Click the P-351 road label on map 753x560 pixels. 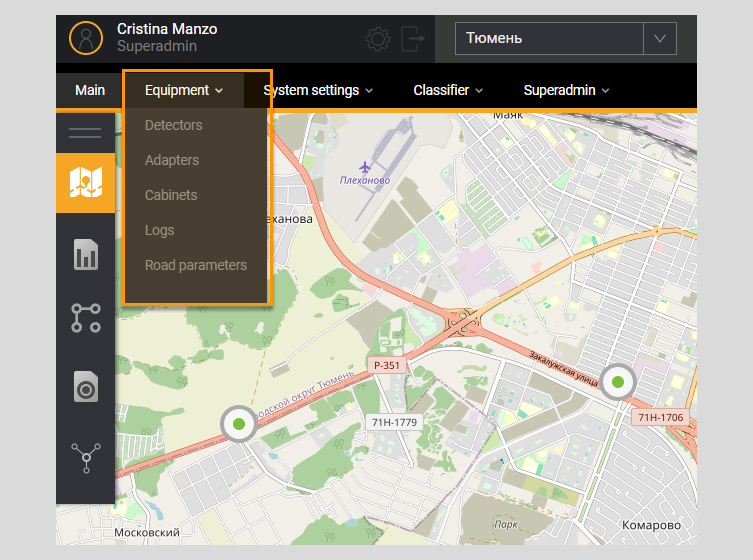coord(387,365)
